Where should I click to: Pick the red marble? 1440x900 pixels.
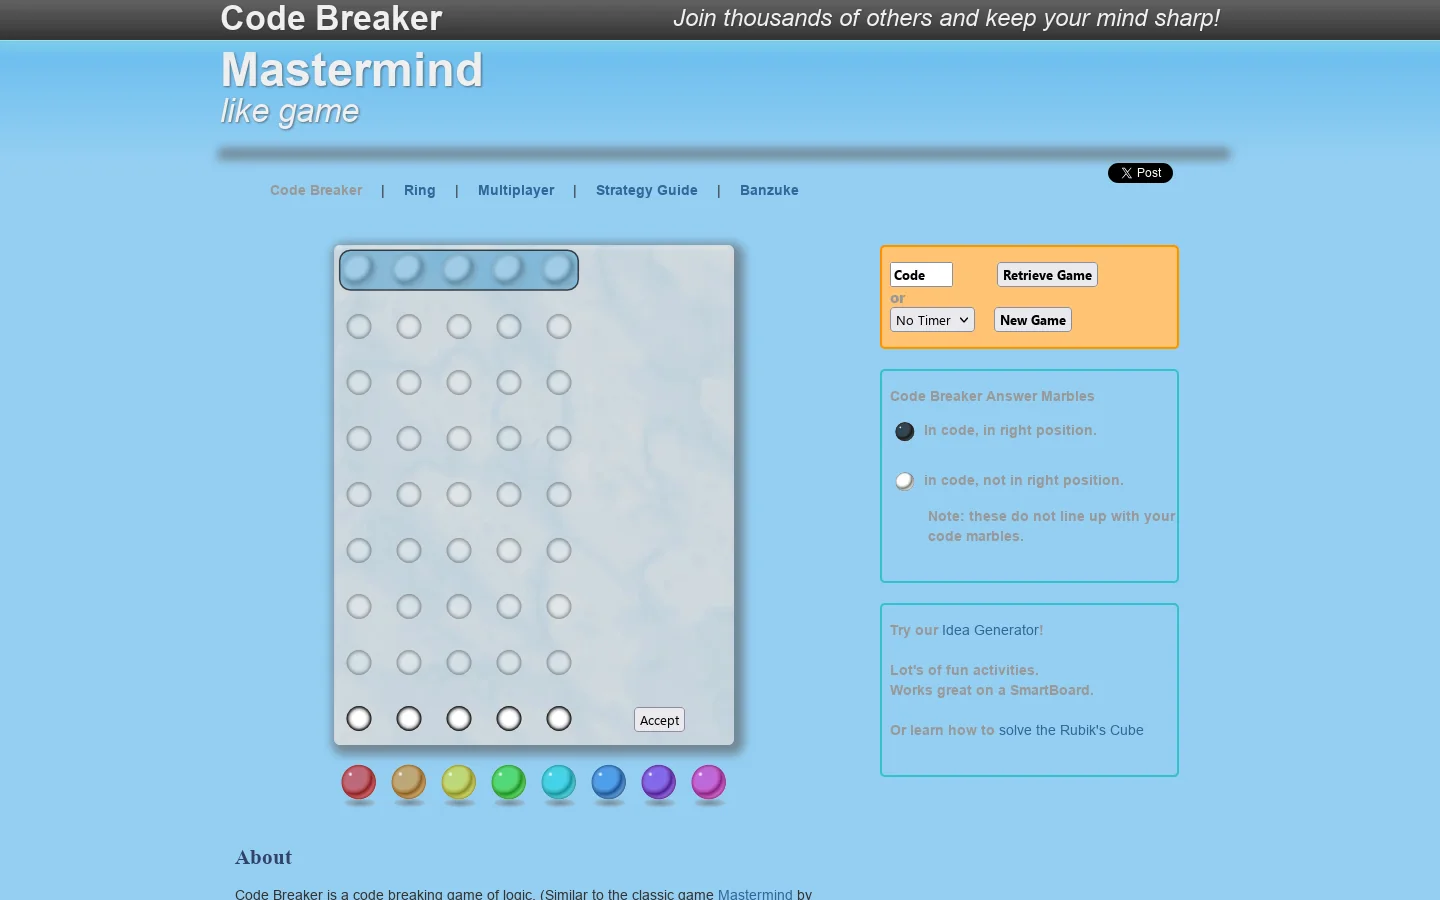(359, 782)
